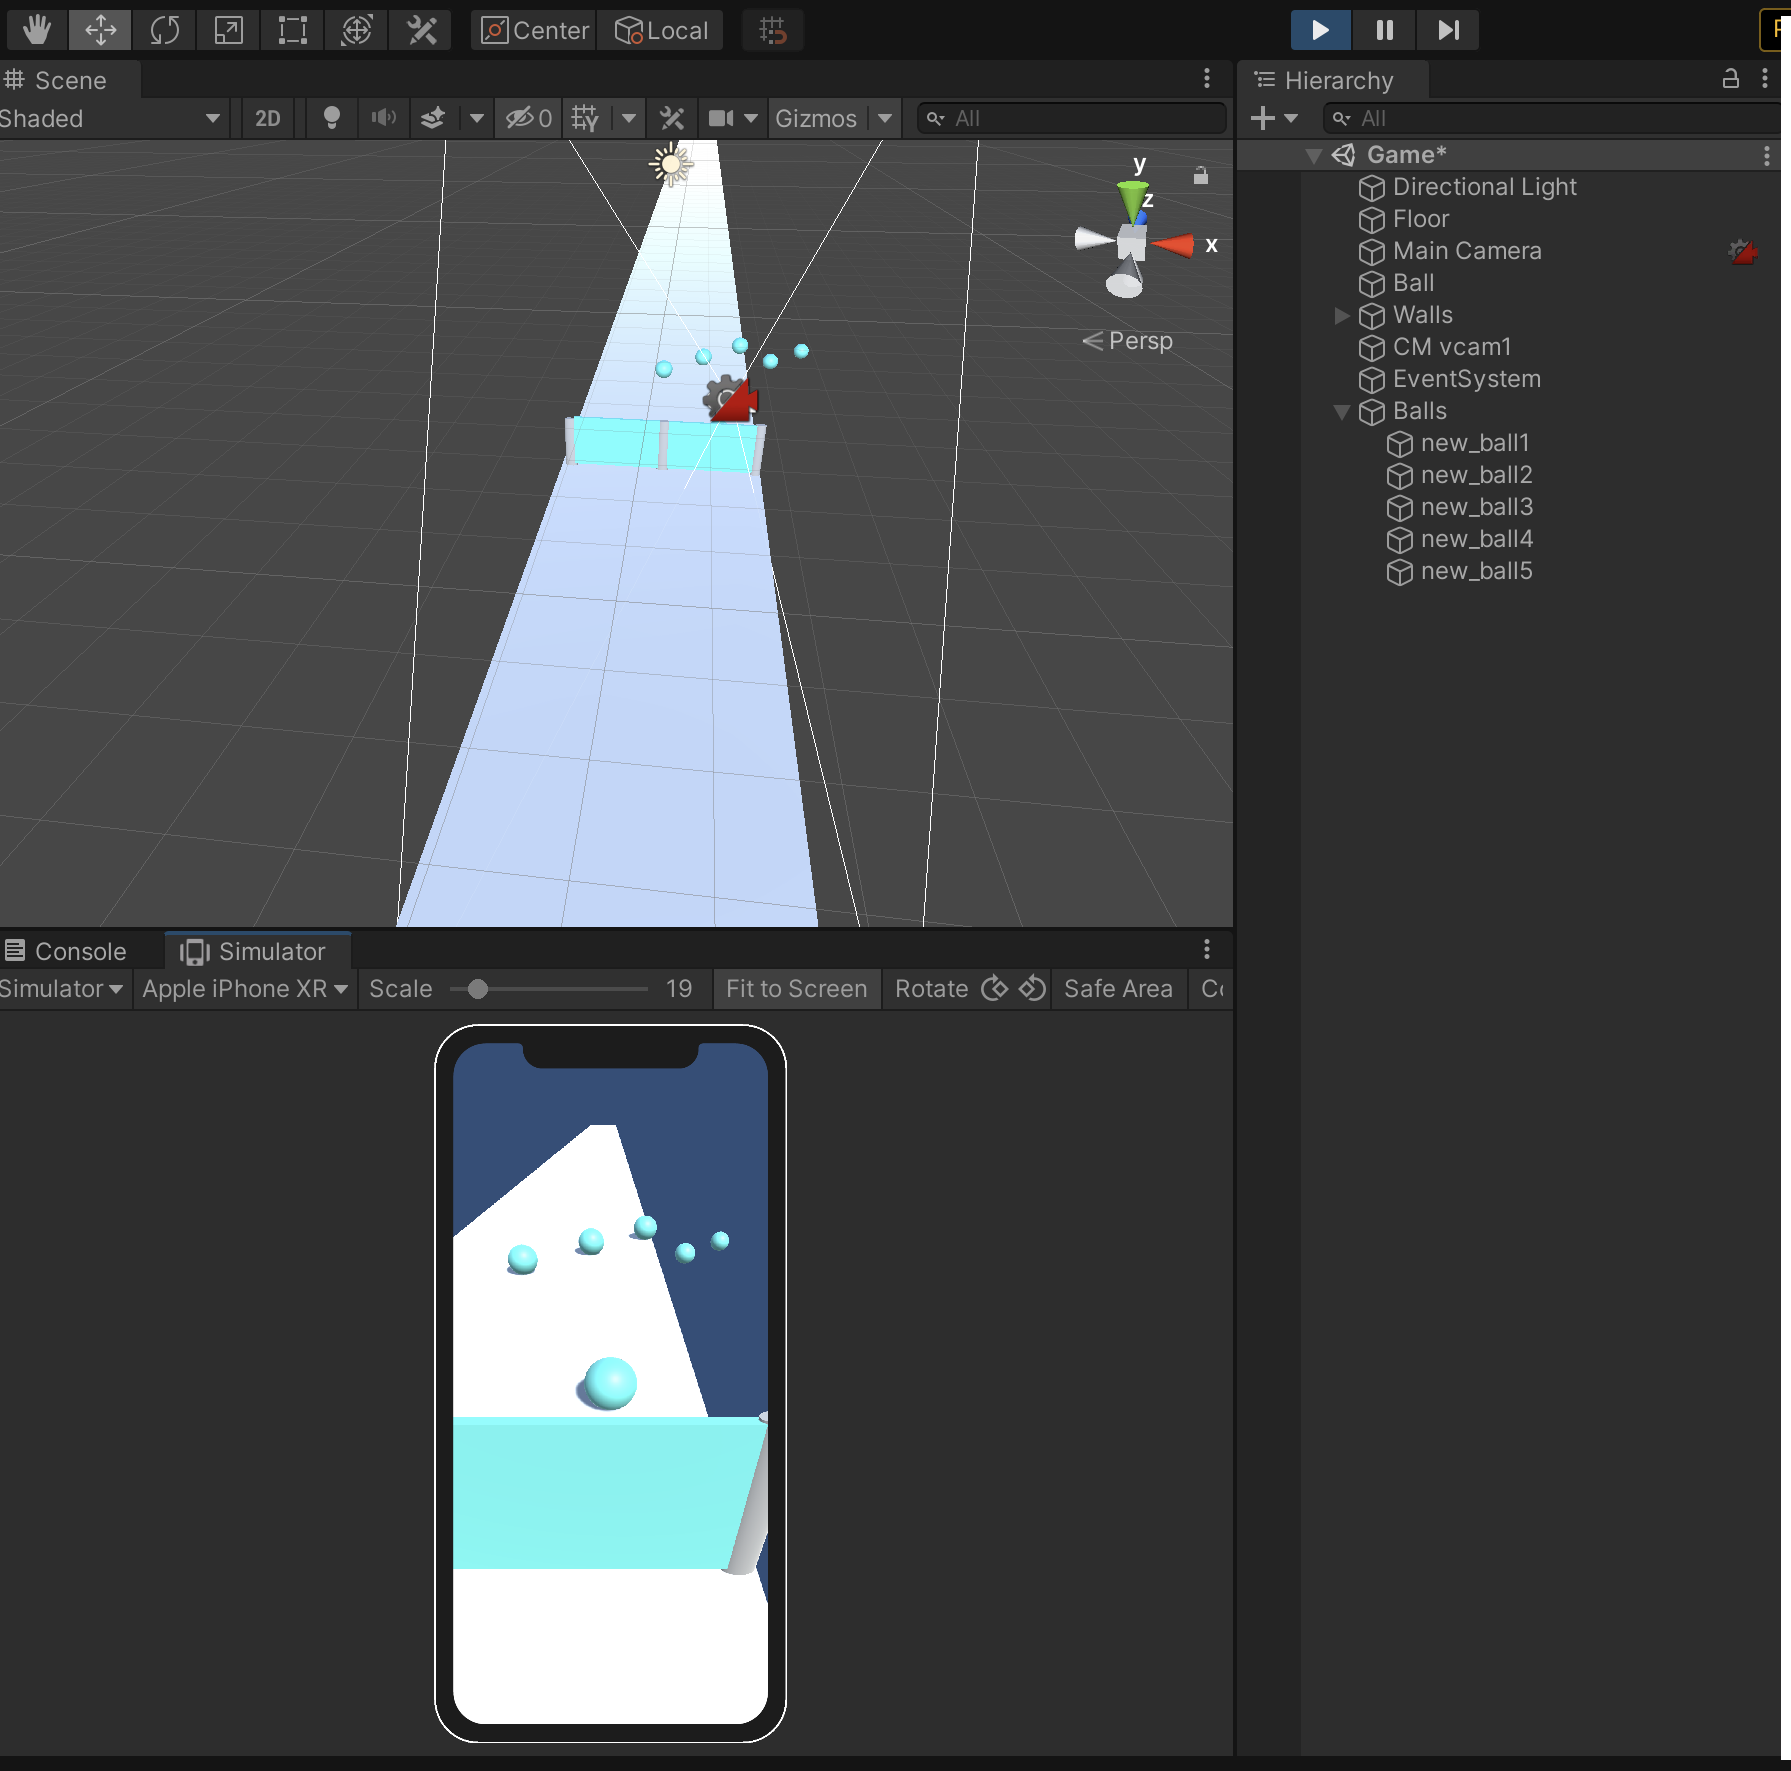The image size is (1791, 1771).
Task: Select the Rotate tool
Action: click(164, 30)
